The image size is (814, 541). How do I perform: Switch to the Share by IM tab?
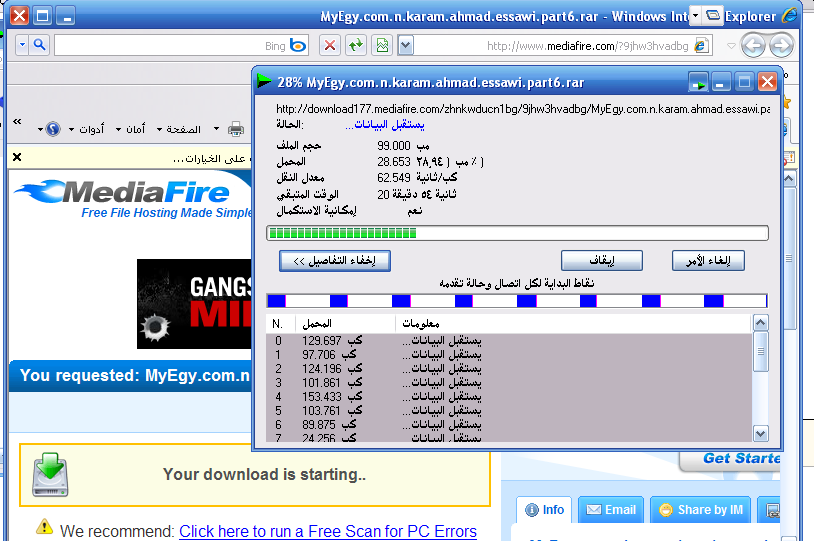tap(700, 510)
